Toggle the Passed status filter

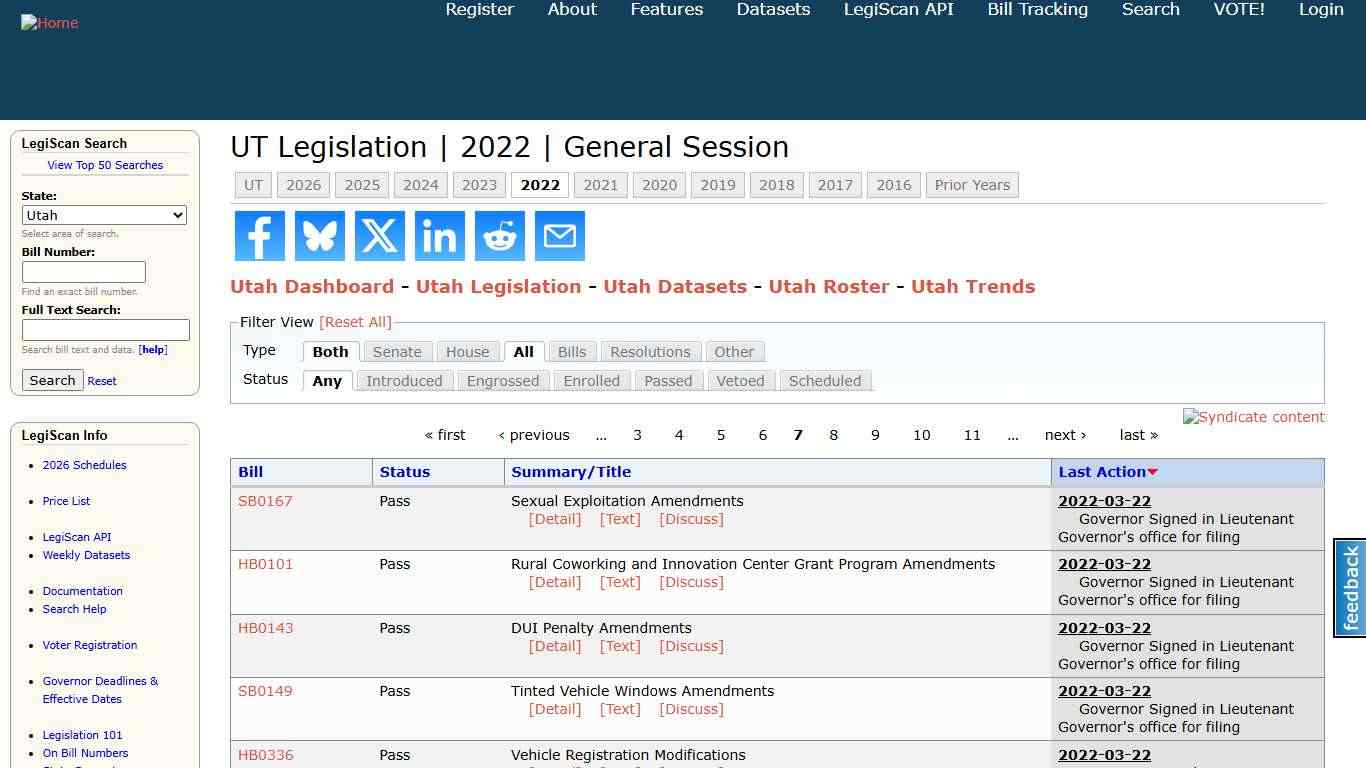(x=668, y=380)
